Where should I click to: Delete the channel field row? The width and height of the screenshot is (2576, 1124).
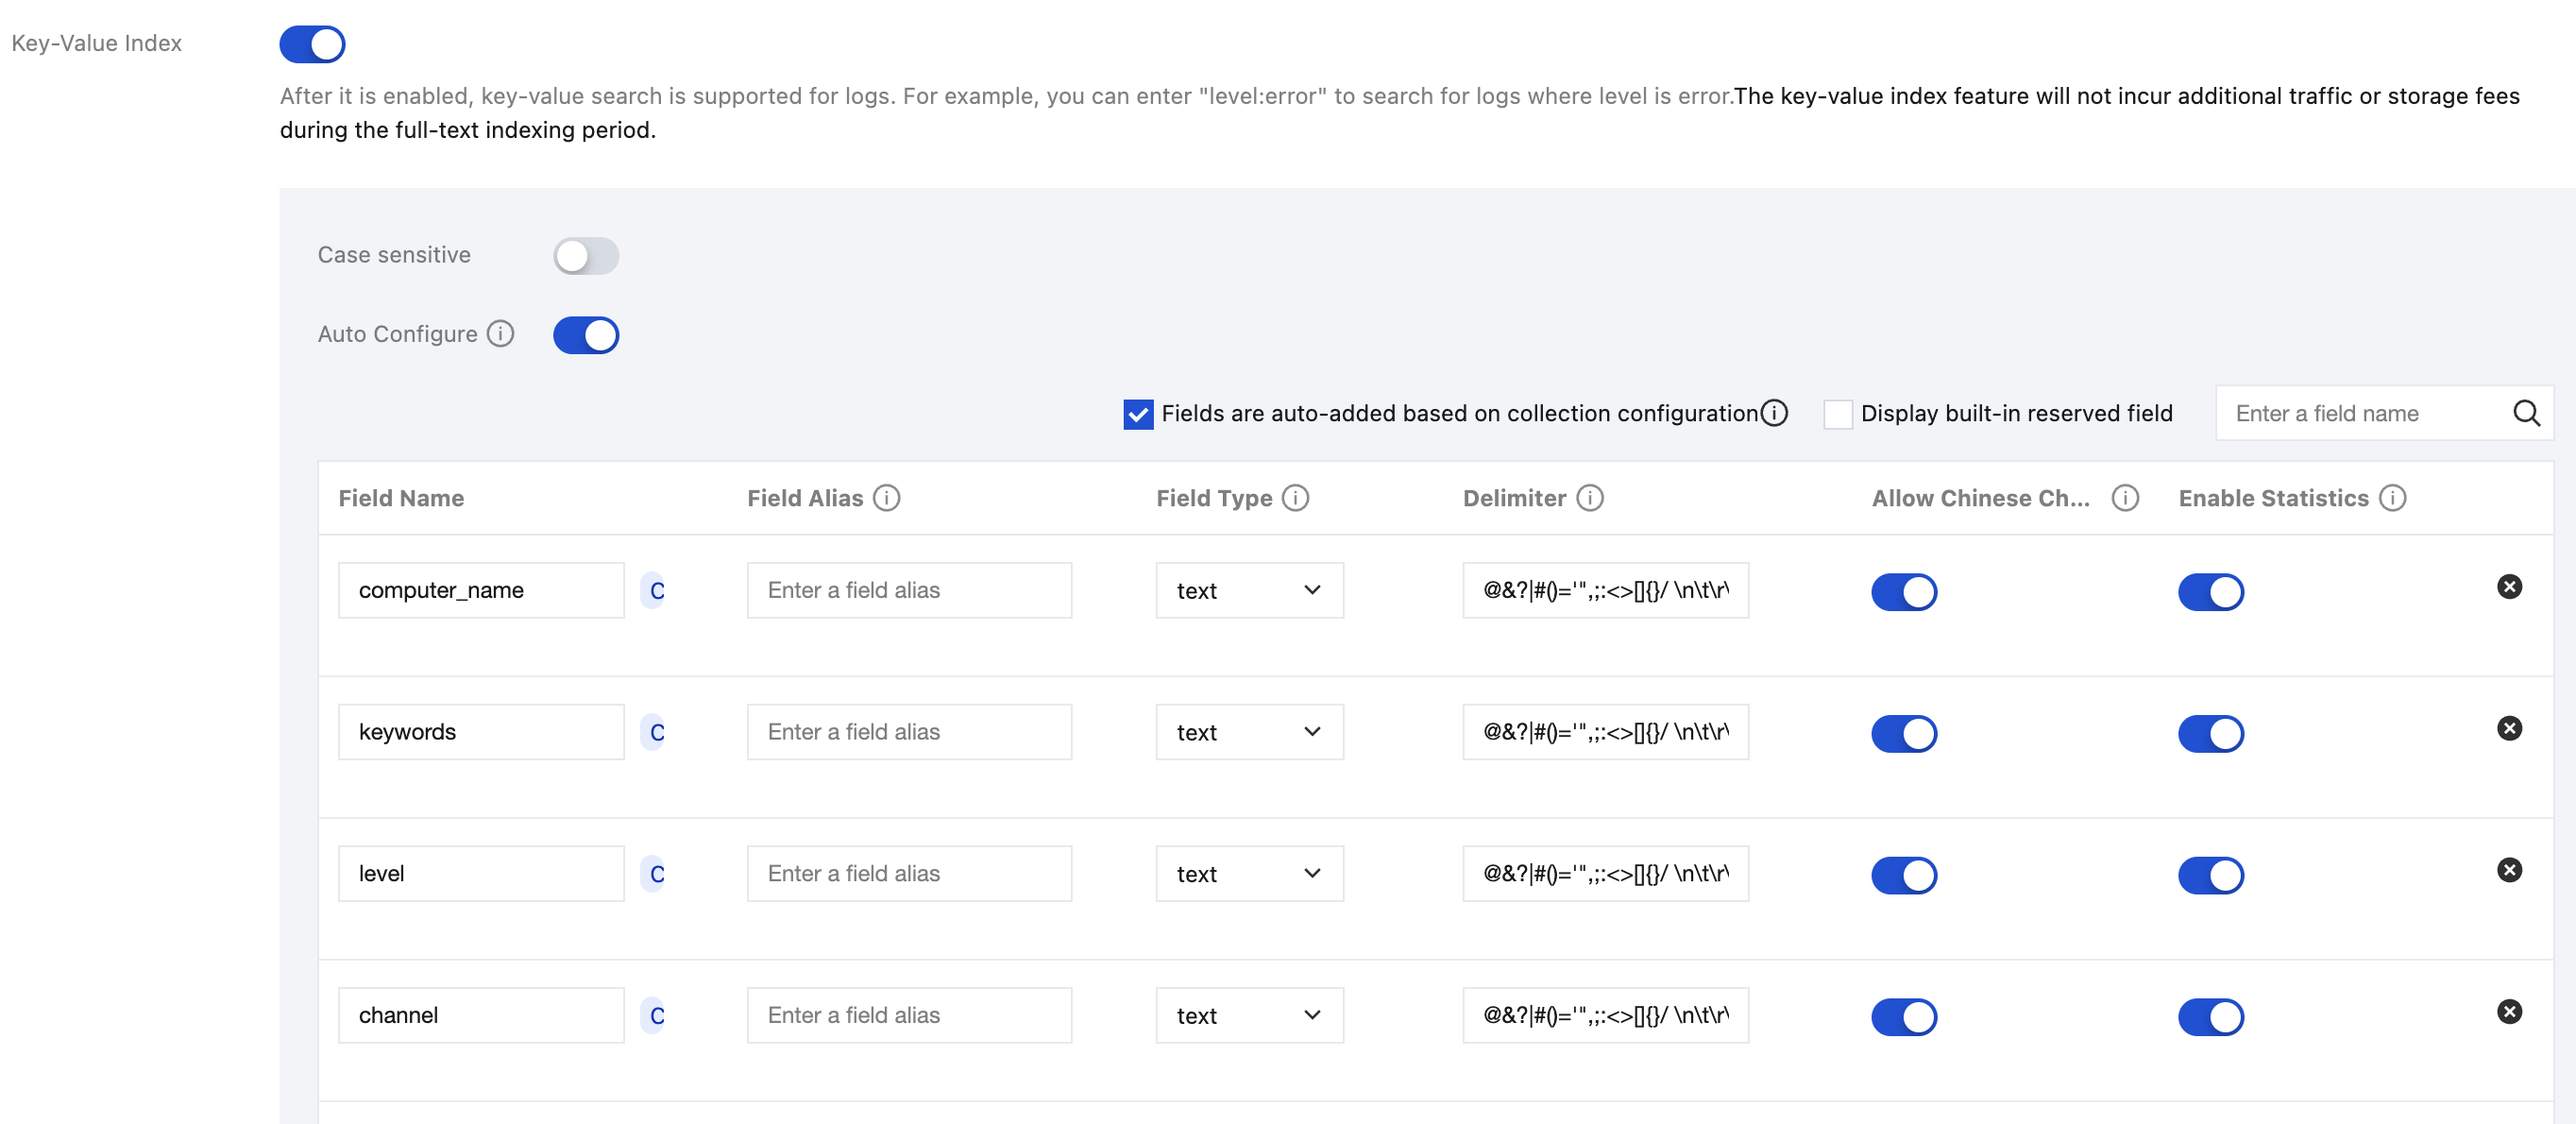coord(2508,1012)
